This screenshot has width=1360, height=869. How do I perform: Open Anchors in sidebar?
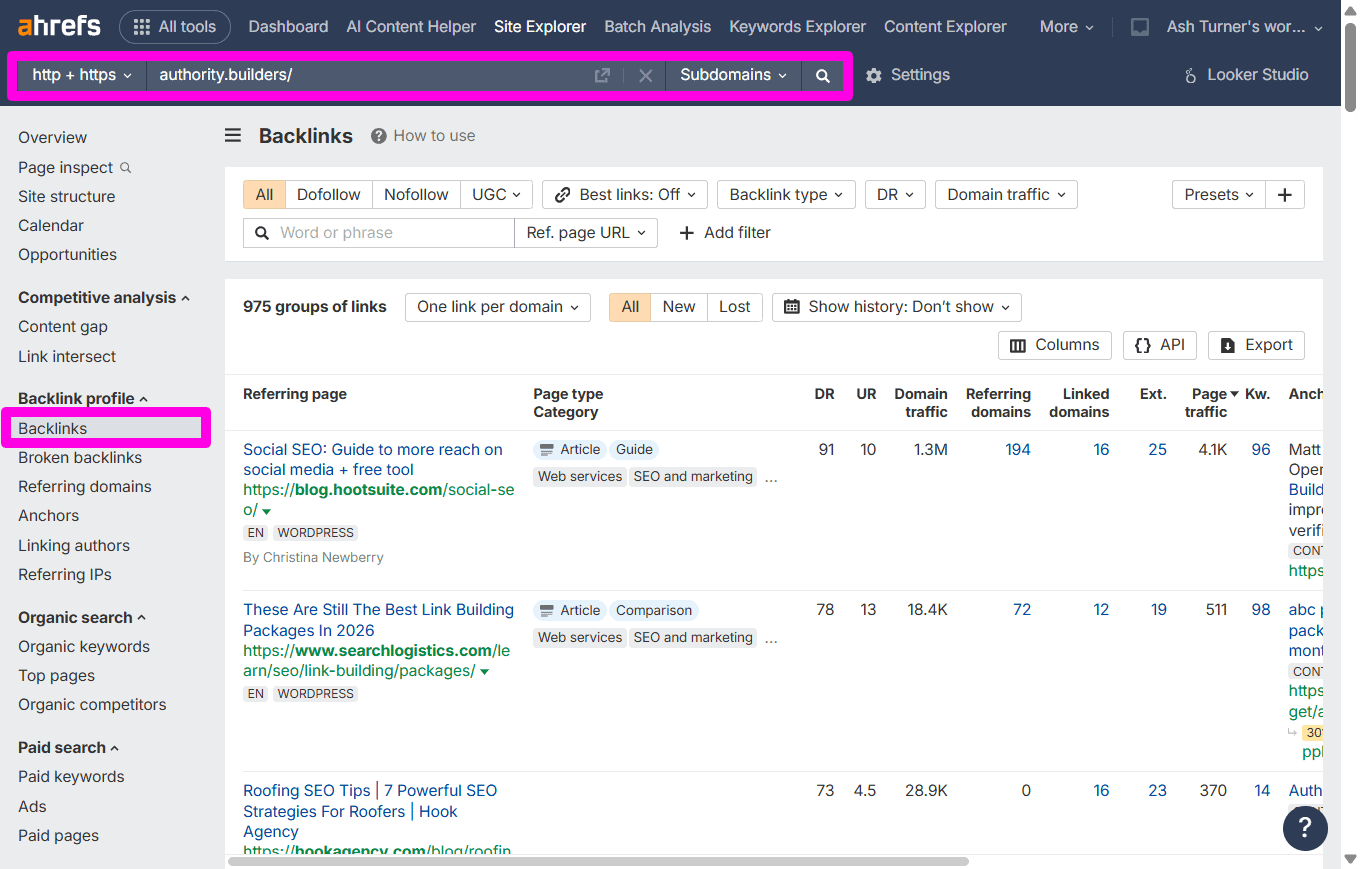tap(48, 516)
